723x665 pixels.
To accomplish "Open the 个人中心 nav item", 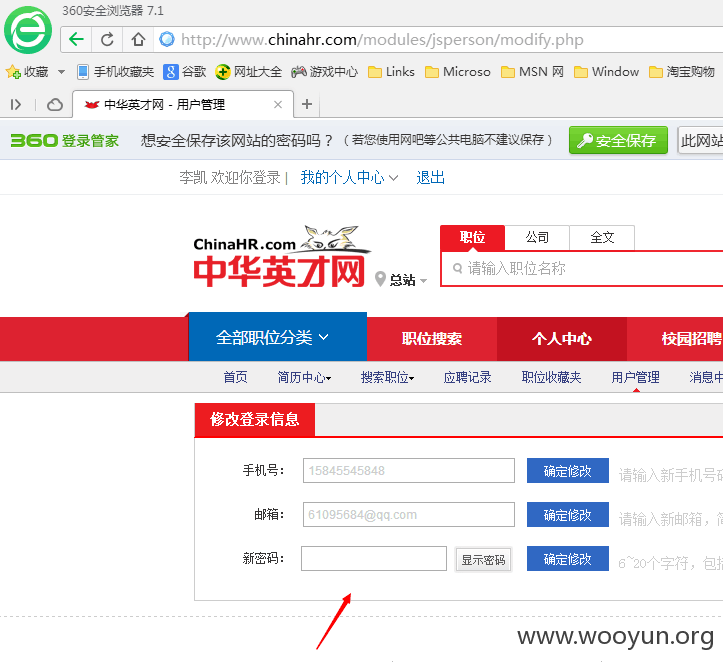I will point(562,339).
